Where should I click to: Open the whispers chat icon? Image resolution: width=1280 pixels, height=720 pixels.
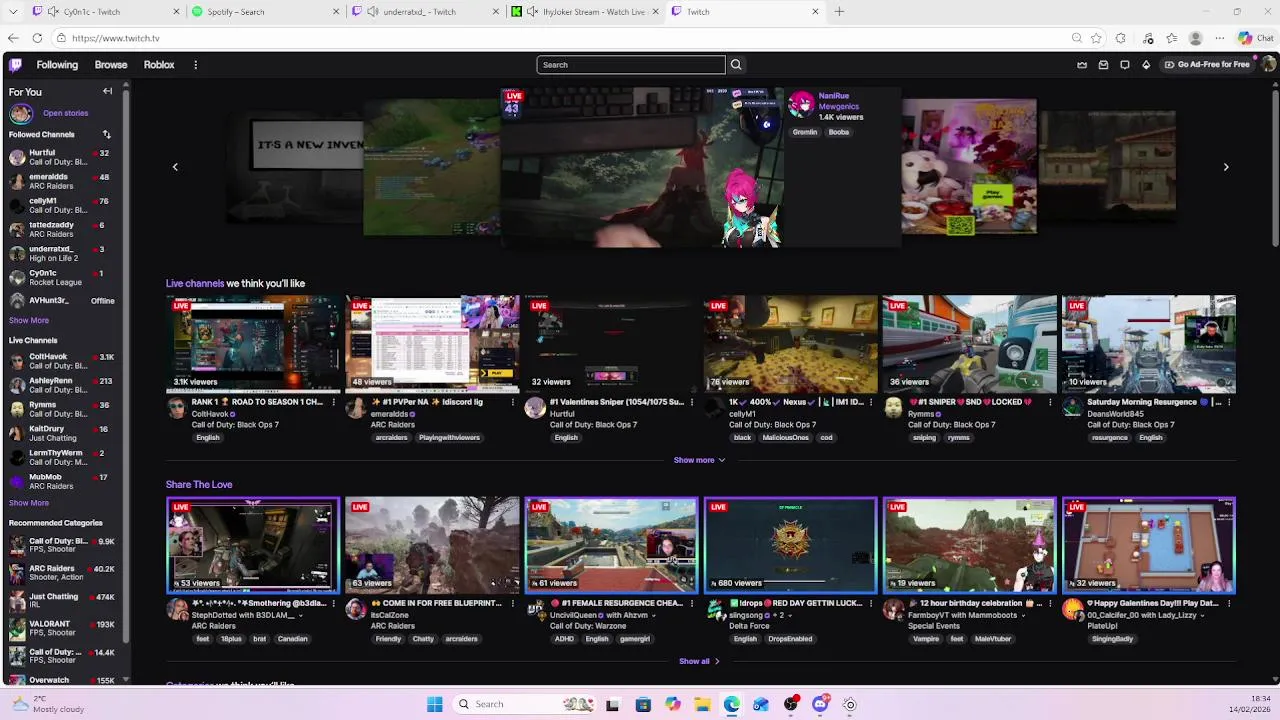(1125, 65)
